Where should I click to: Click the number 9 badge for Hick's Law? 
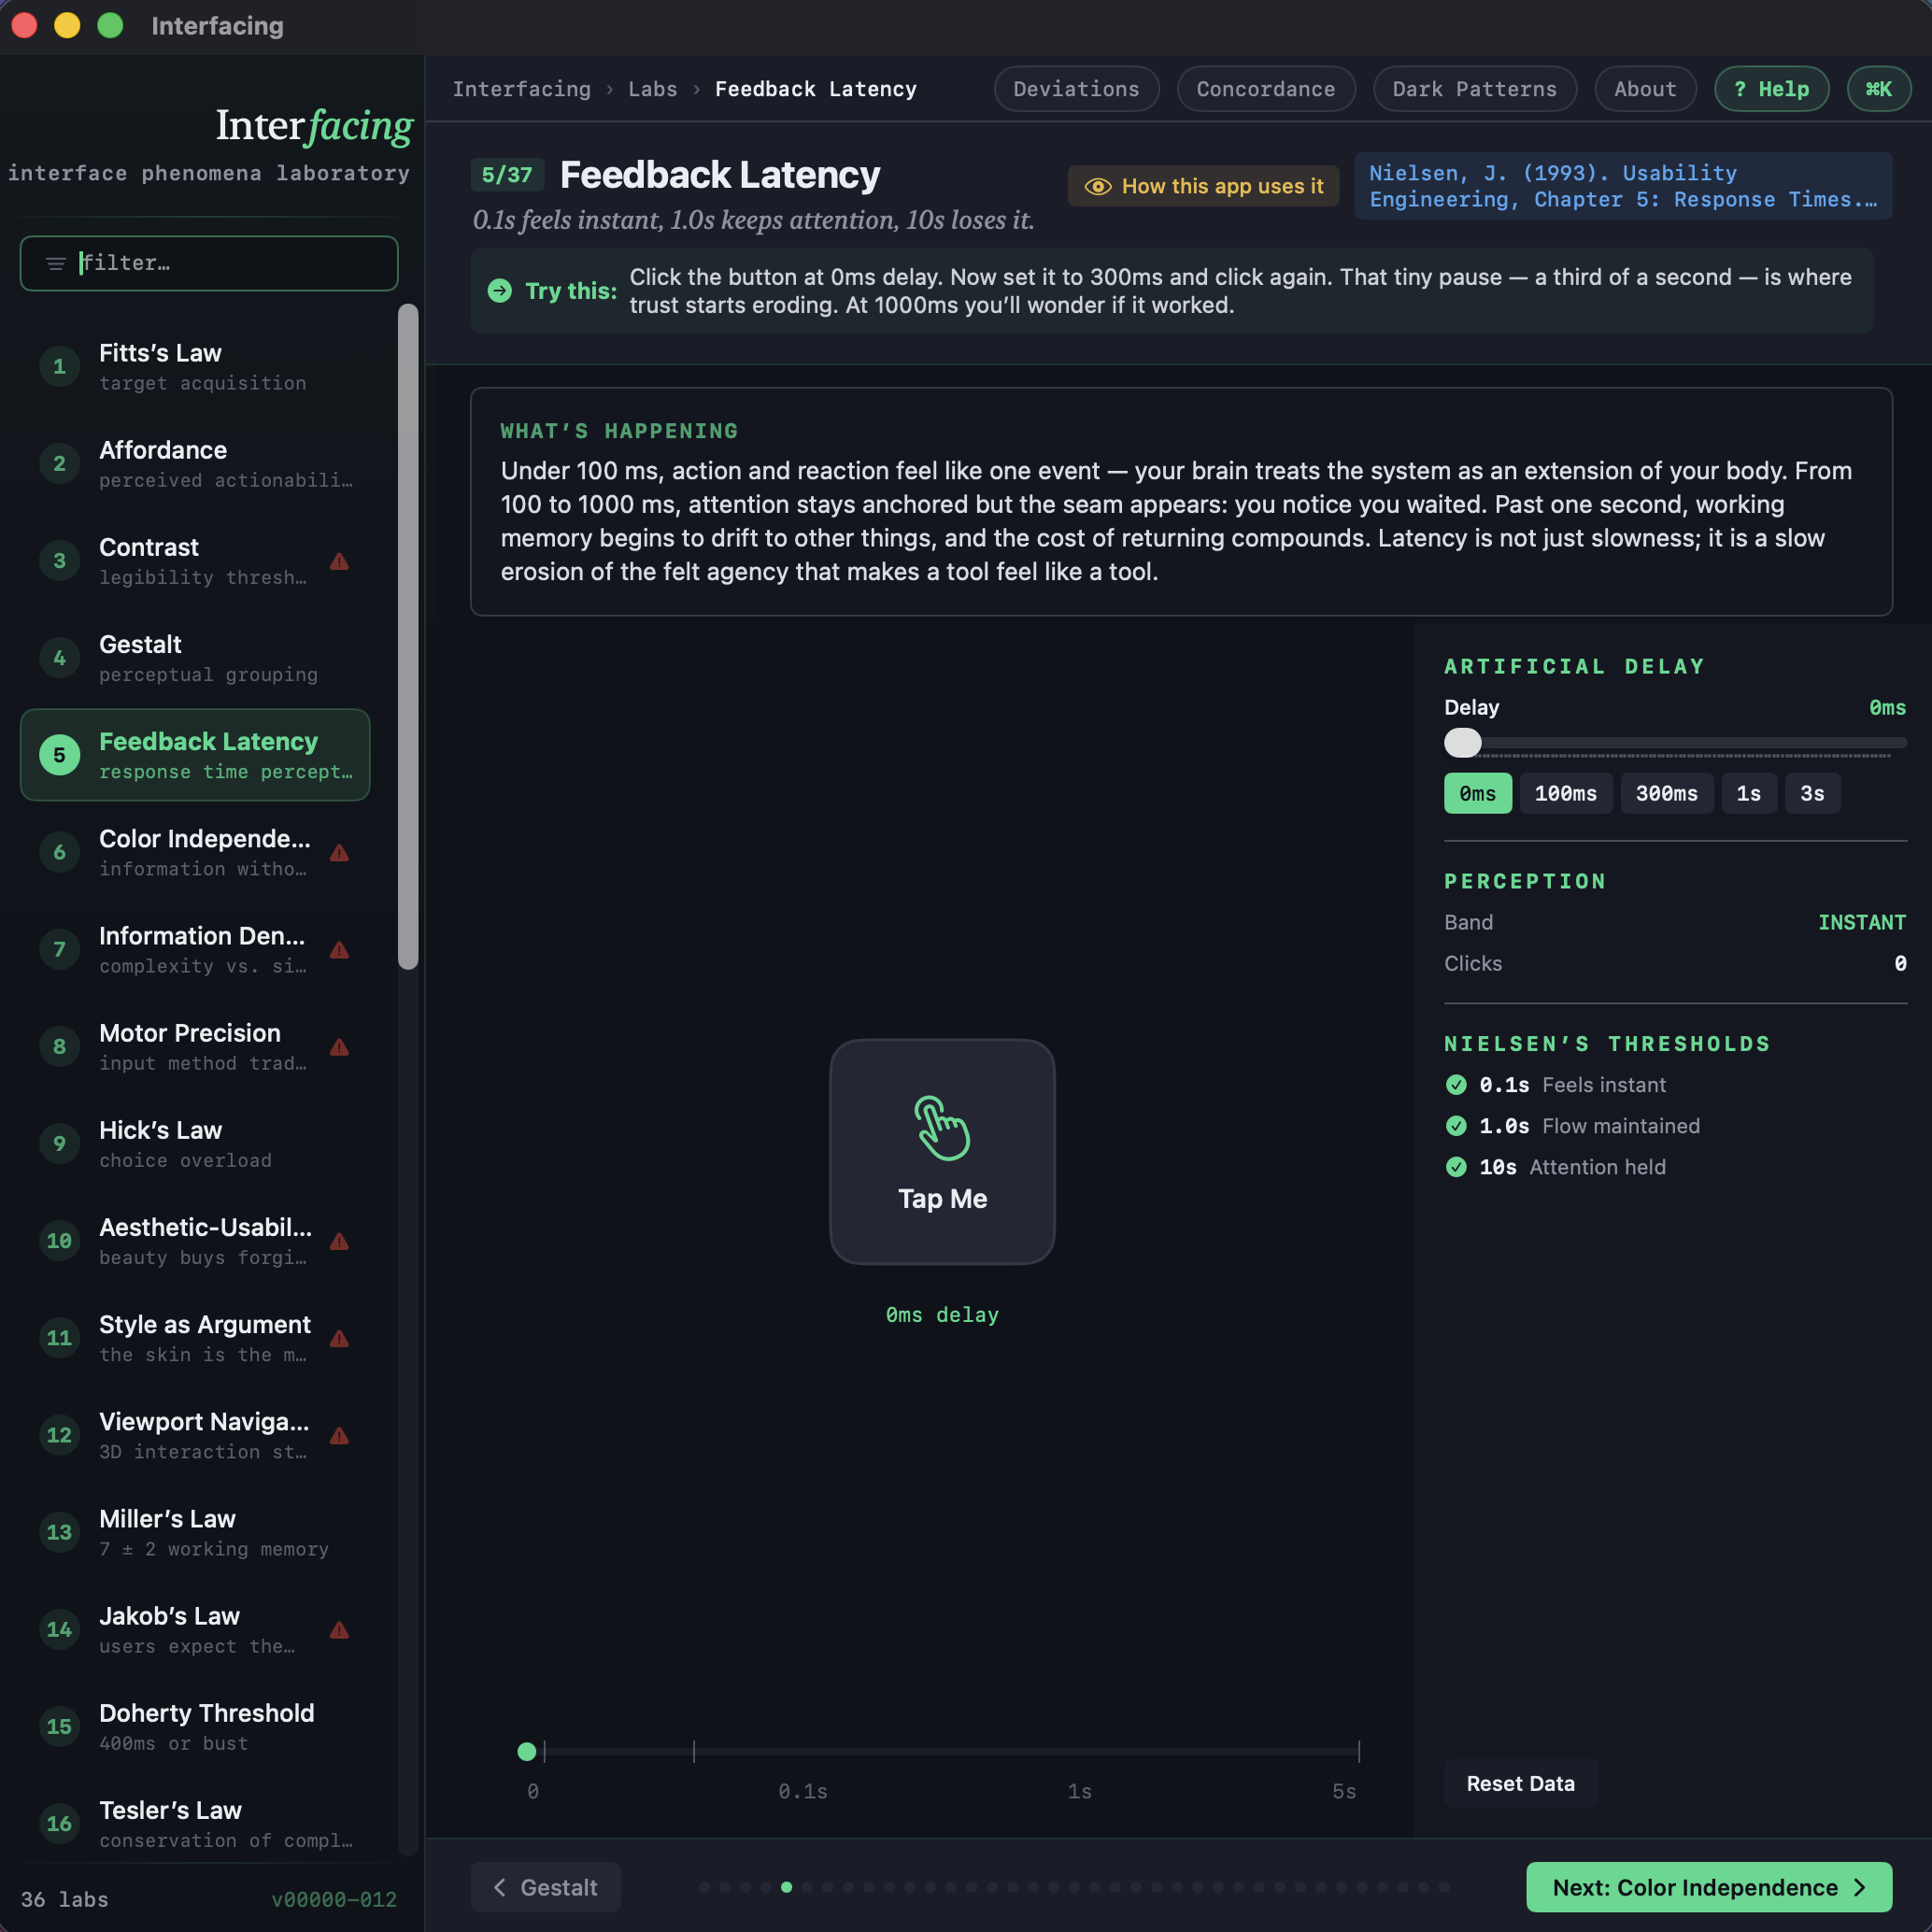tap(59, 1143)
